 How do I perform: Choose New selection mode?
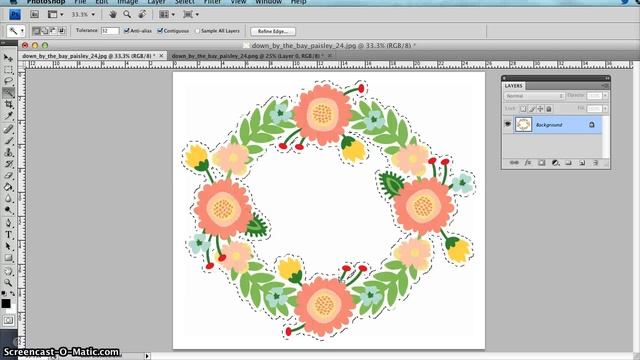(36, 31)
